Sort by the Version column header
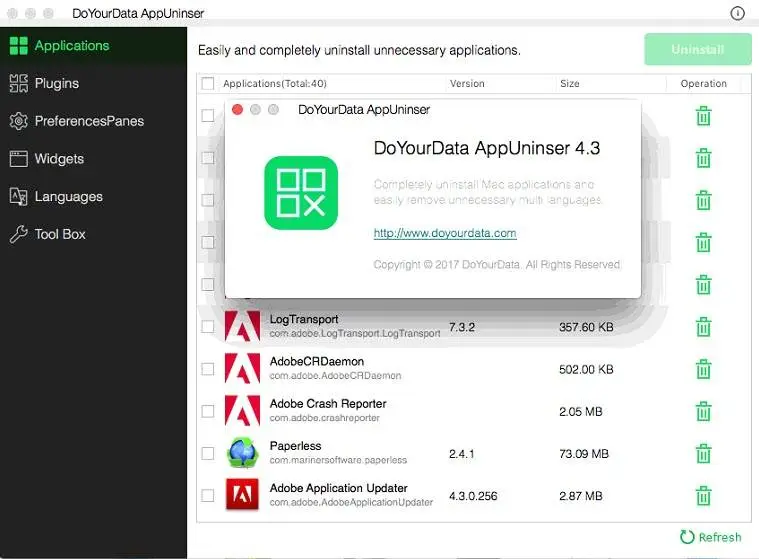Viewport: 759px width, 559px height. [x=467, y=84]
